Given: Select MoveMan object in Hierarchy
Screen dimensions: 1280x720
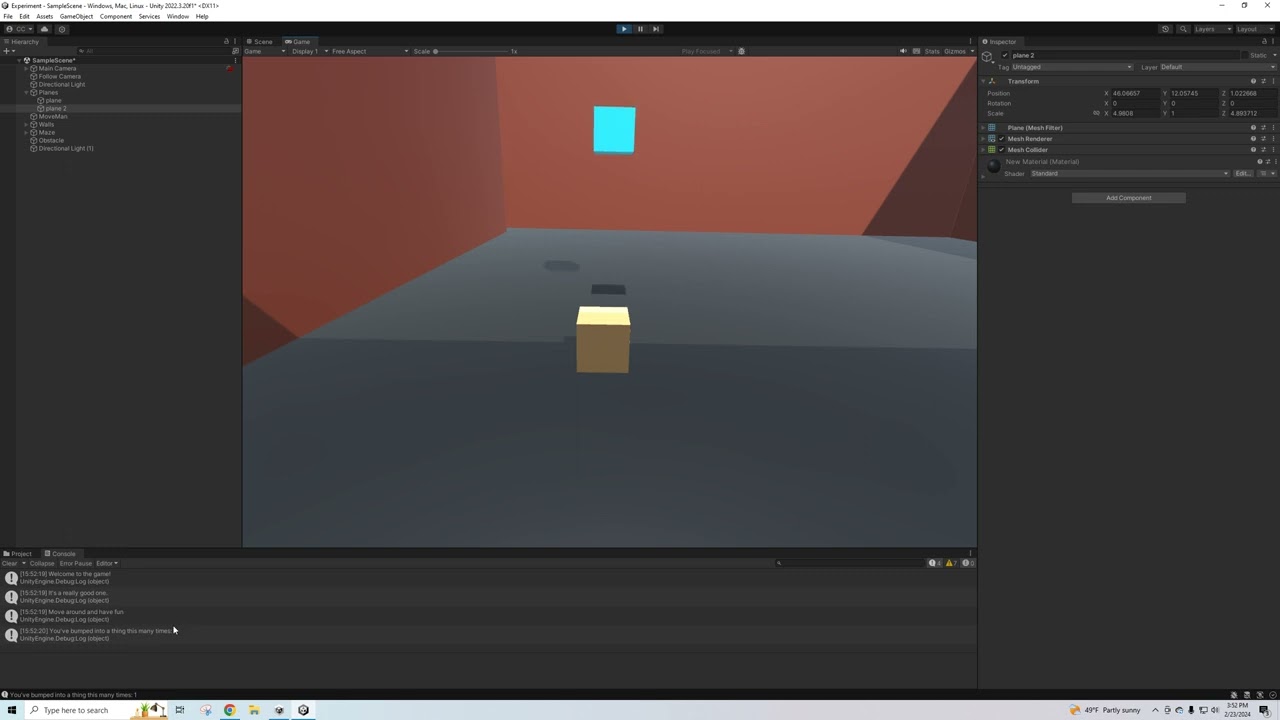Looking at the screenshot, I should point(52,117).
